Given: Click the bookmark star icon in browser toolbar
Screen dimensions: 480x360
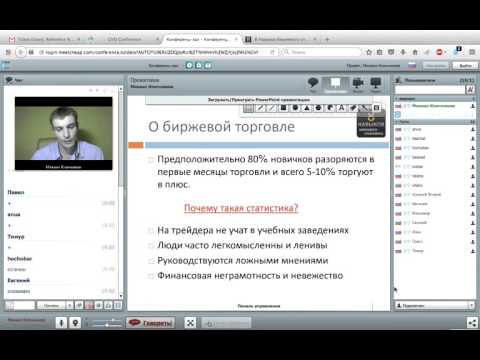Looking at the screenshot, I should click(369, 52).
